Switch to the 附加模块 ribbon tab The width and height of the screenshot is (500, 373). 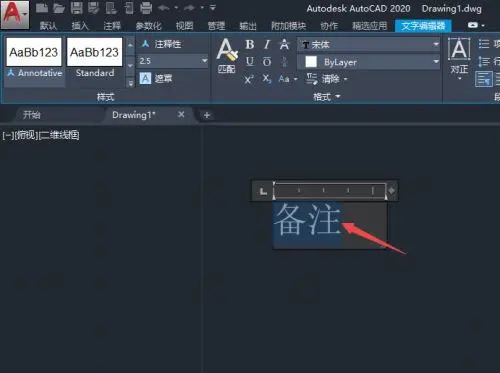pyautogui.click(x=288, y=25)
